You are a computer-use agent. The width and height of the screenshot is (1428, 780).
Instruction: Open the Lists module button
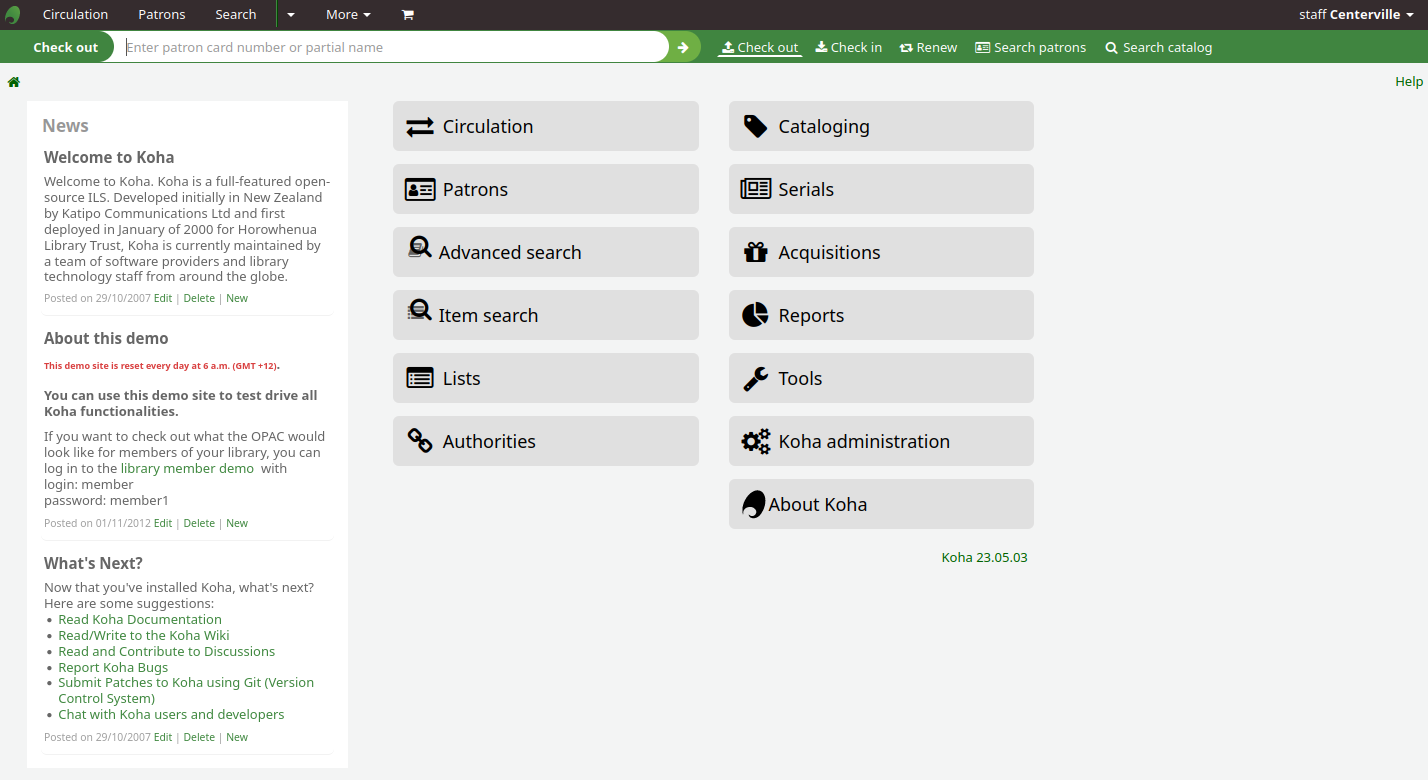[x=546, y=378]
